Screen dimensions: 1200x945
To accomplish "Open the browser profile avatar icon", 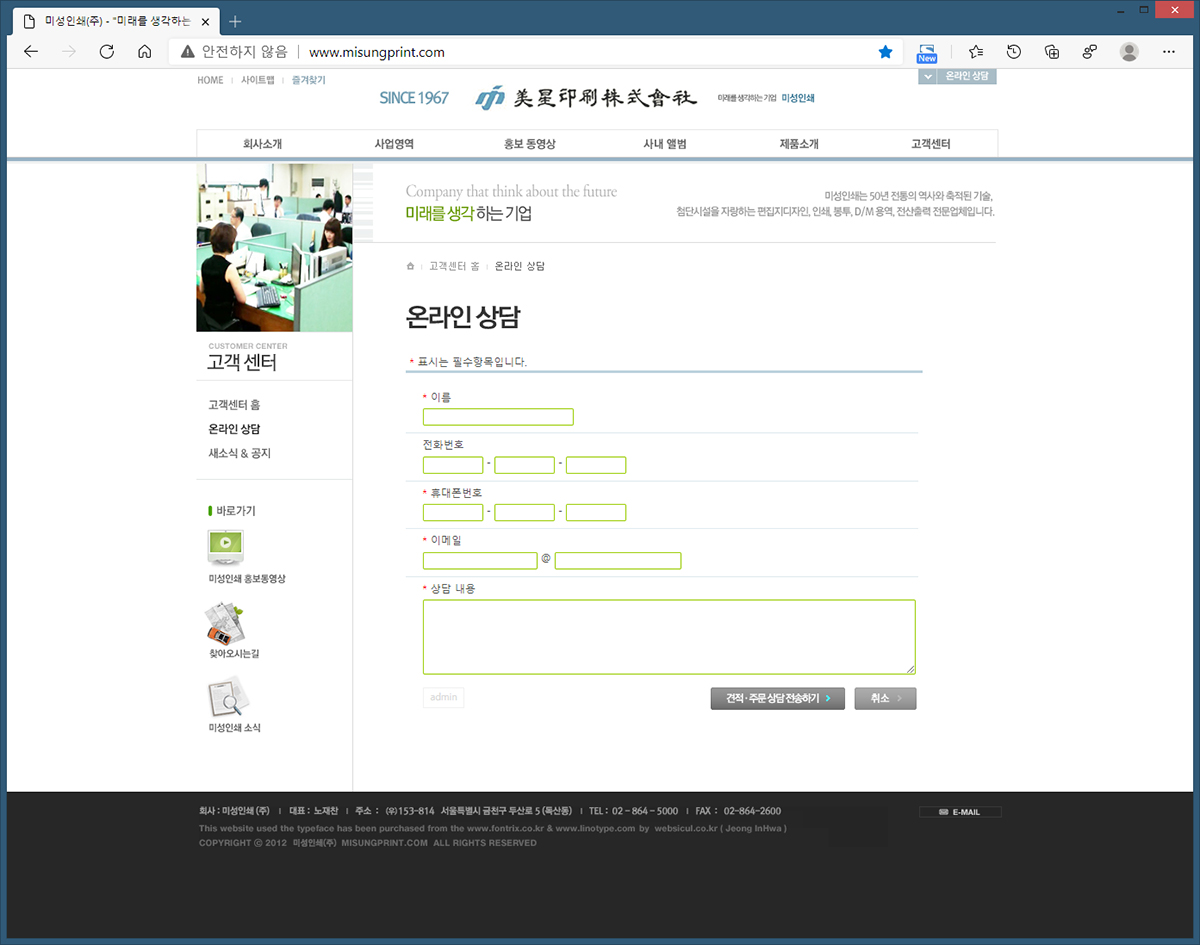I will [1129, 52].
